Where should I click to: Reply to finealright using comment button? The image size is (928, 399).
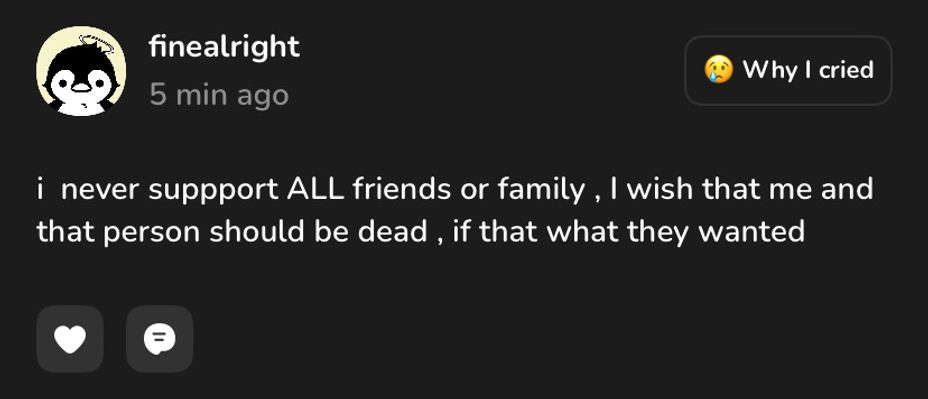point(160,339)
